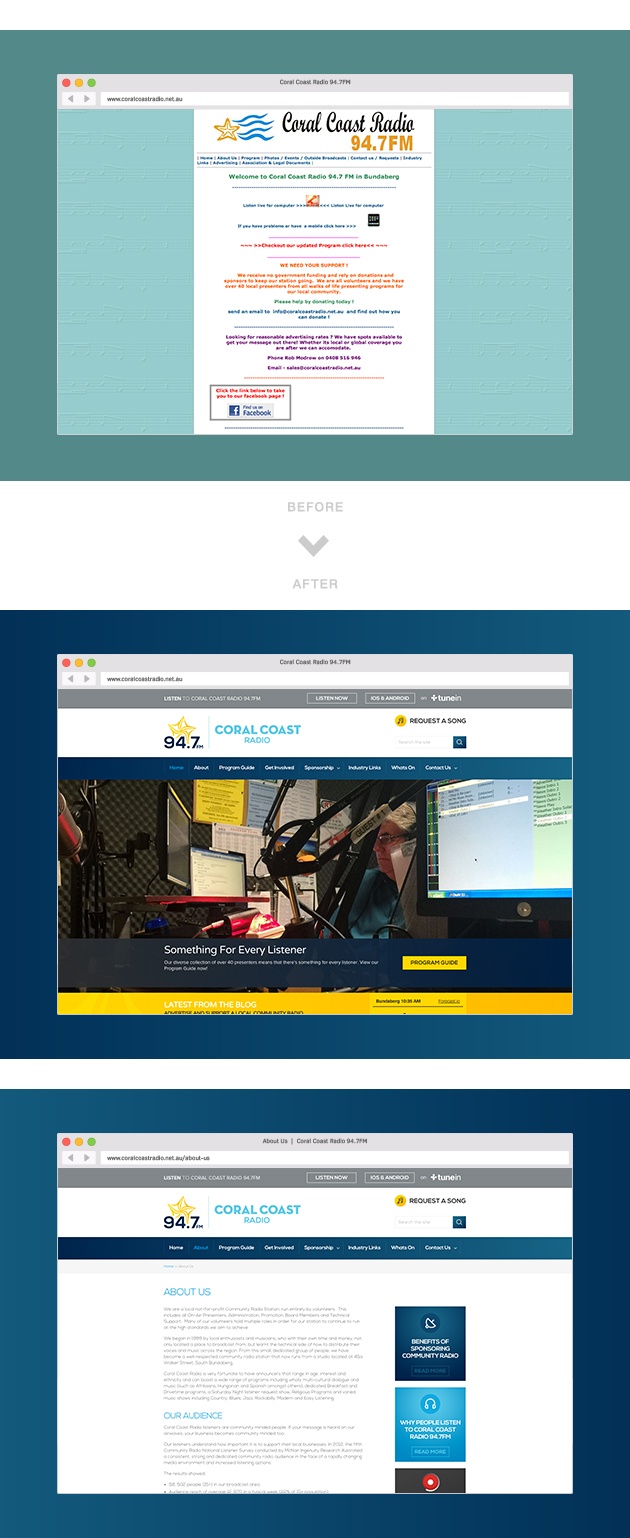Click 'LATEST FROM THE BLOG' heading on homepage

coord(210,1004)
